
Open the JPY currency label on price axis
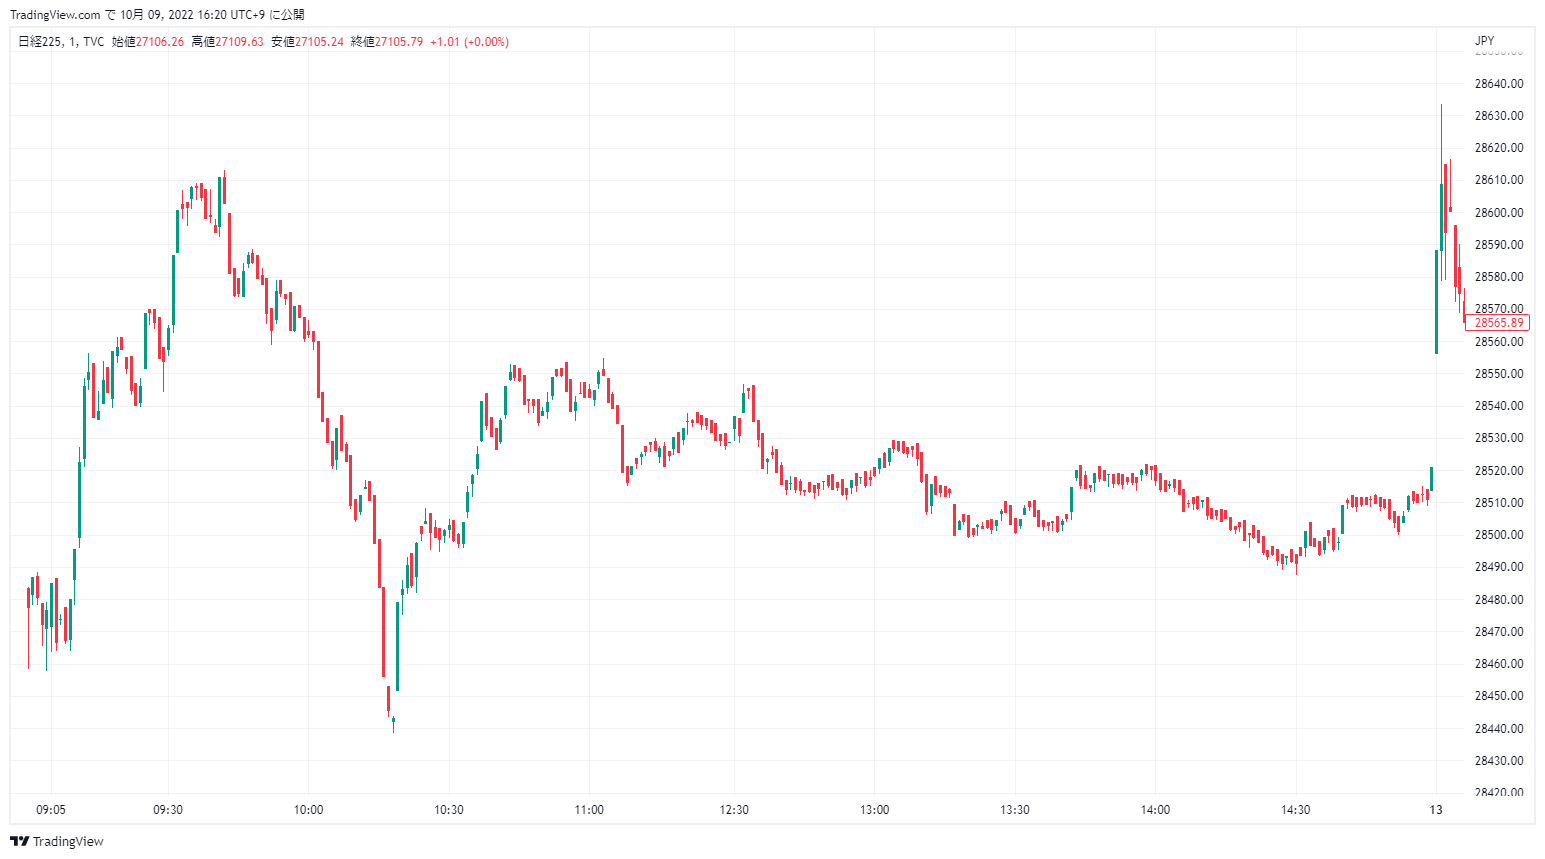click(x=1485, y=41)
